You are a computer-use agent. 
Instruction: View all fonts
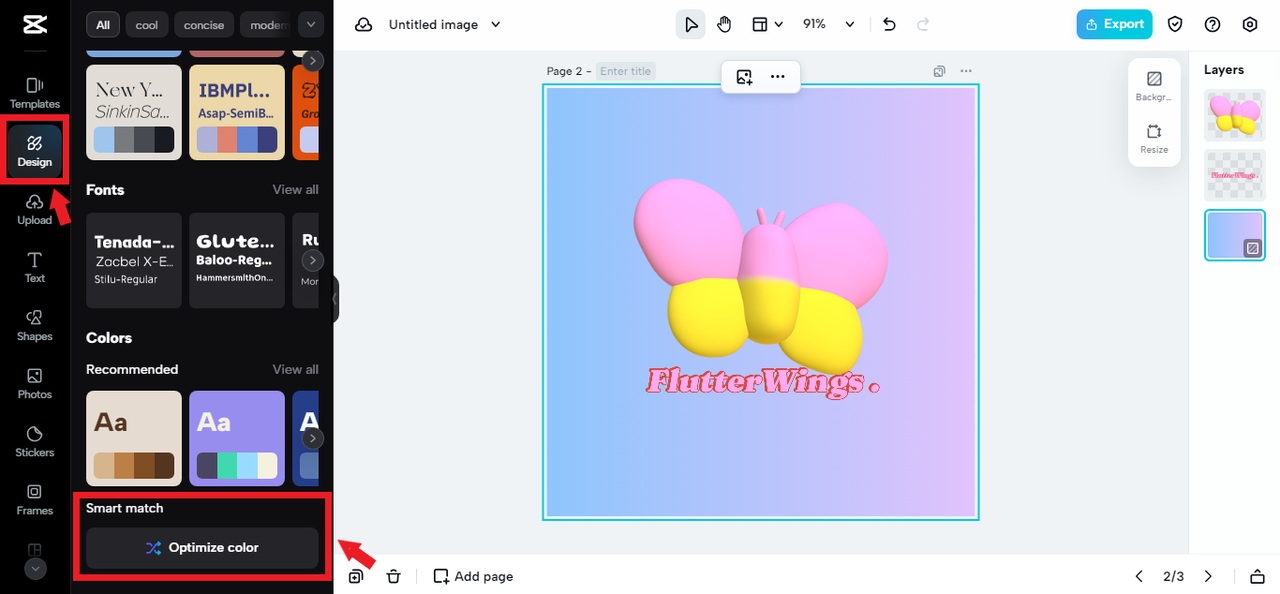coord(296,190)
